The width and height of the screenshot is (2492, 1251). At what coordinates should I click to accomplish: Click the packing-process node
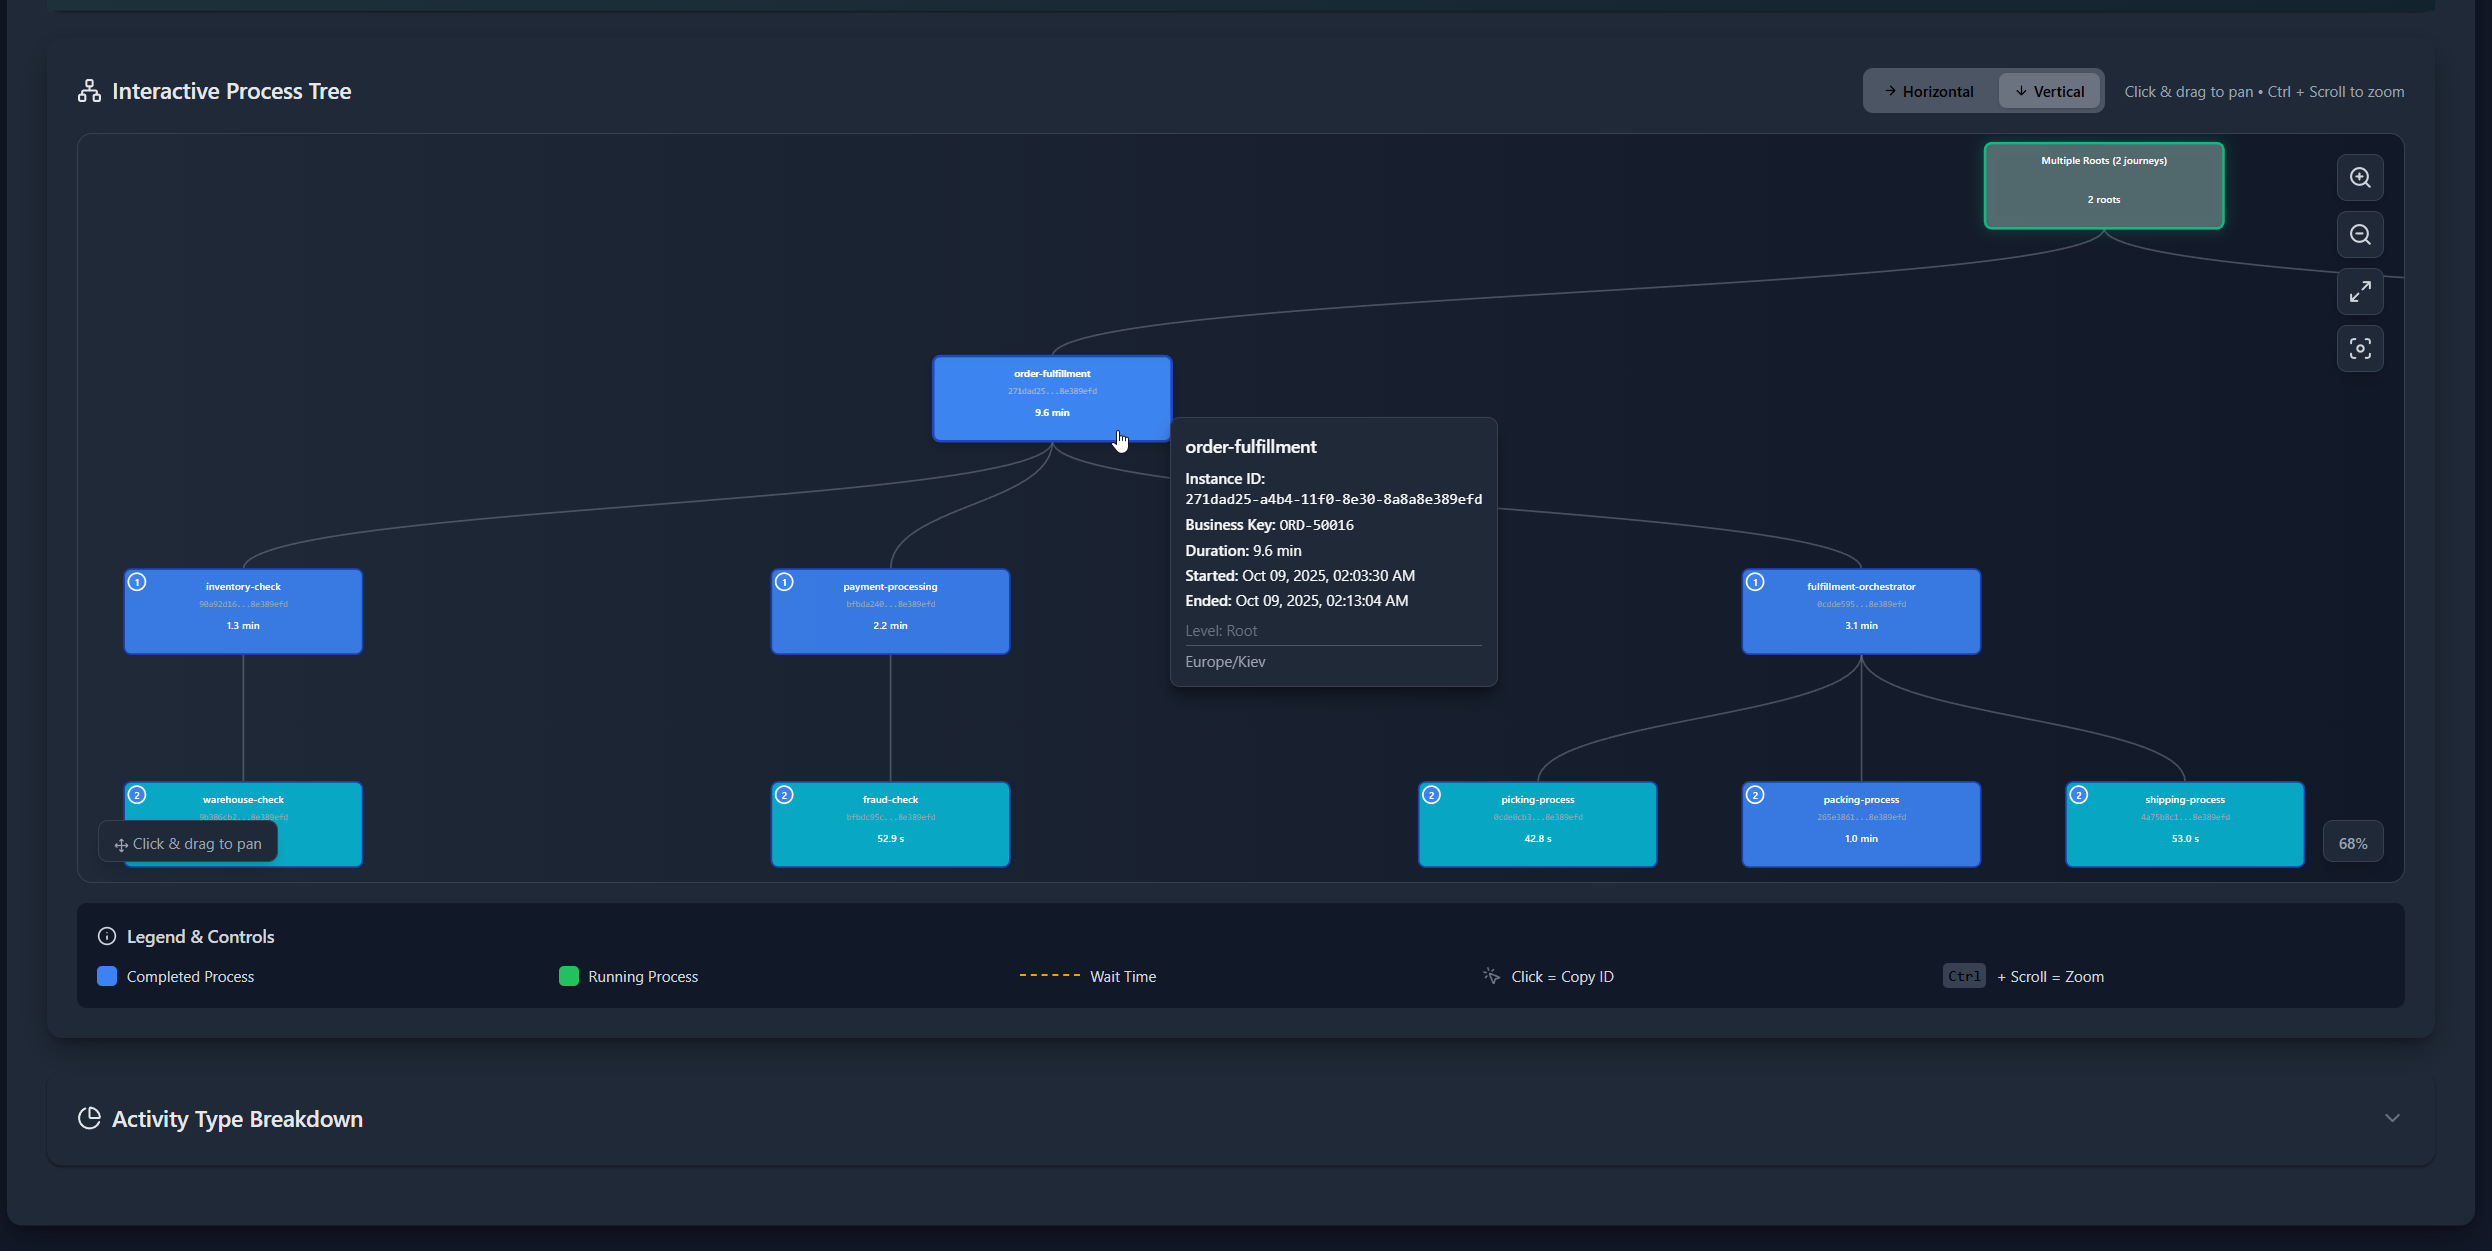point(1860,825)
